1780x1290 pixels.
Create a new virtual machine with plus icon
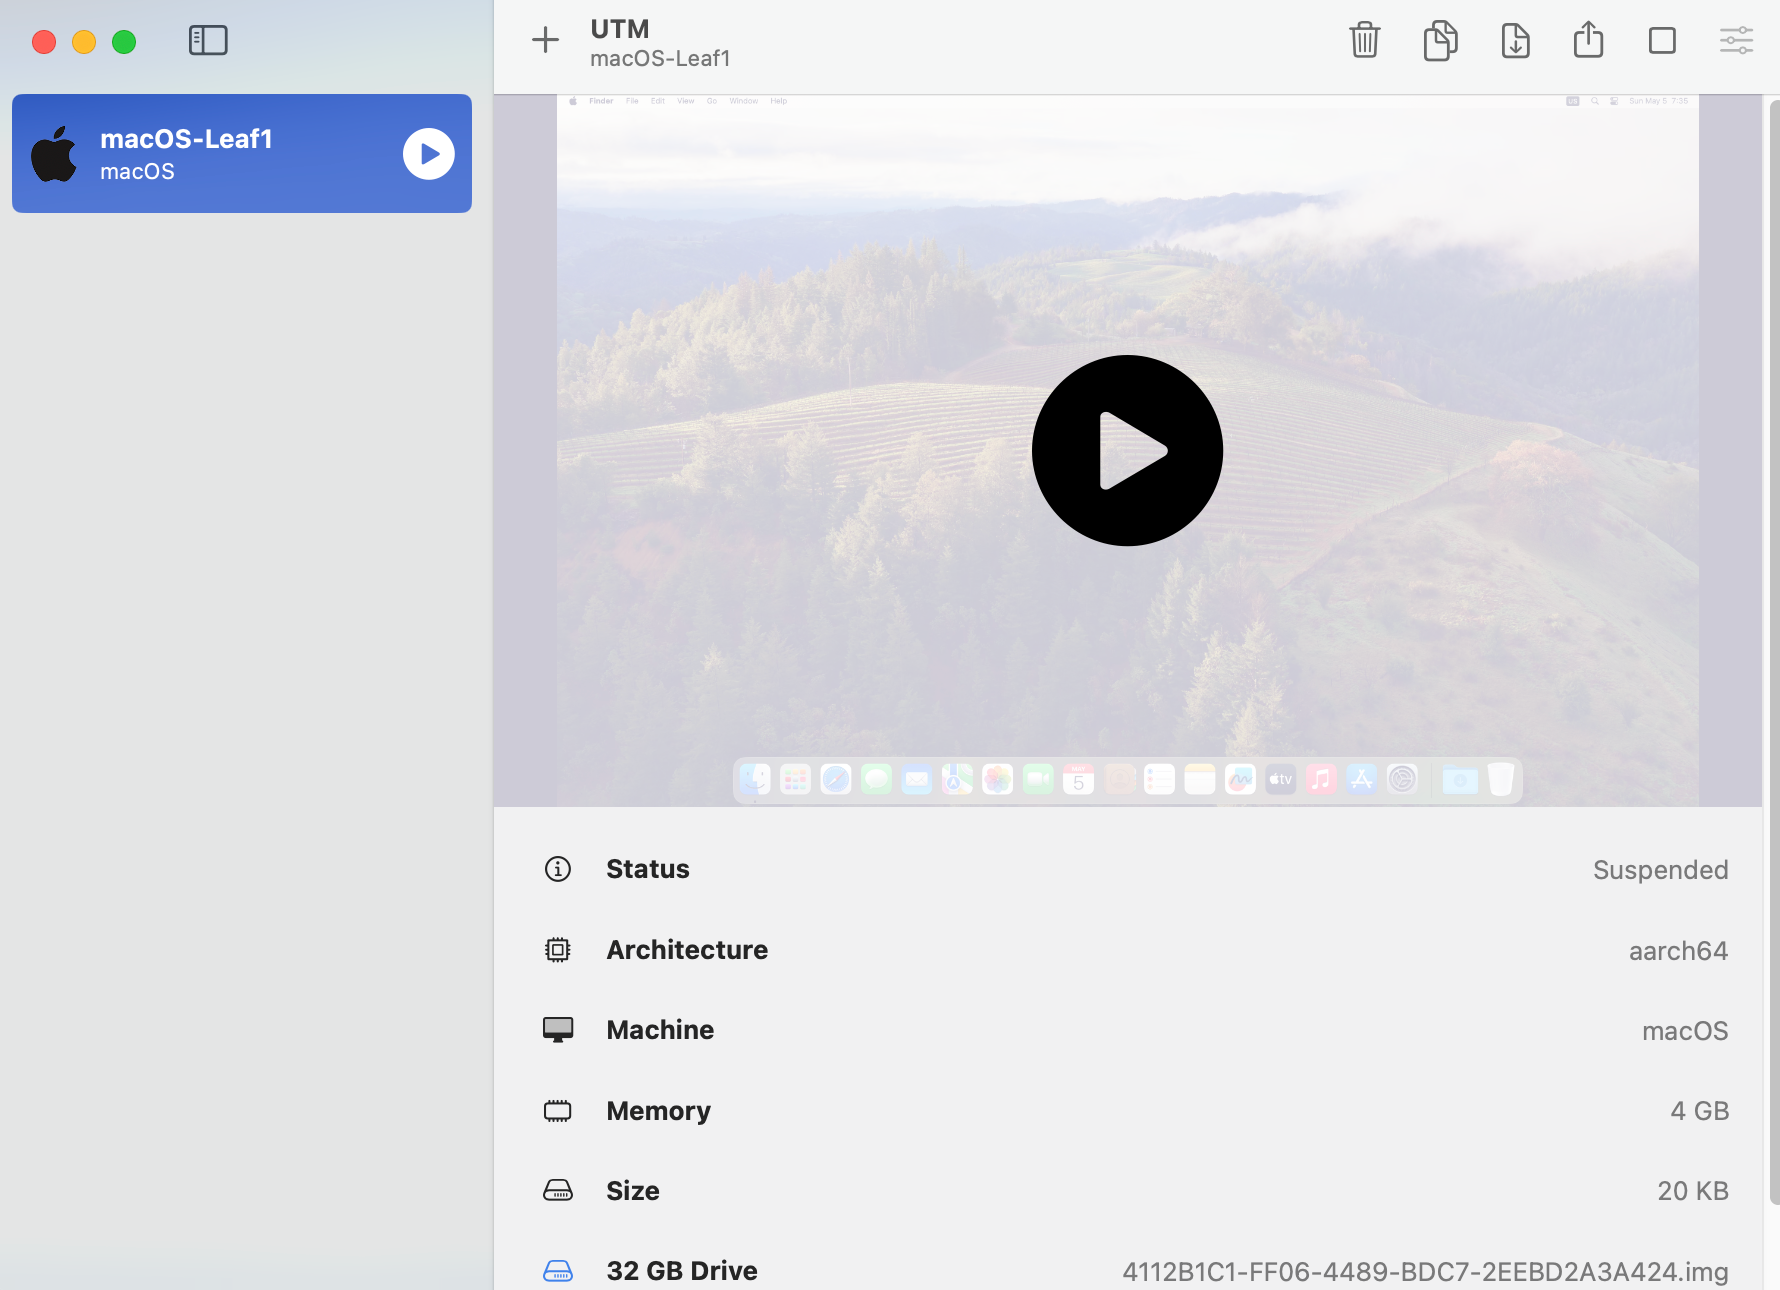coord(545,40)
